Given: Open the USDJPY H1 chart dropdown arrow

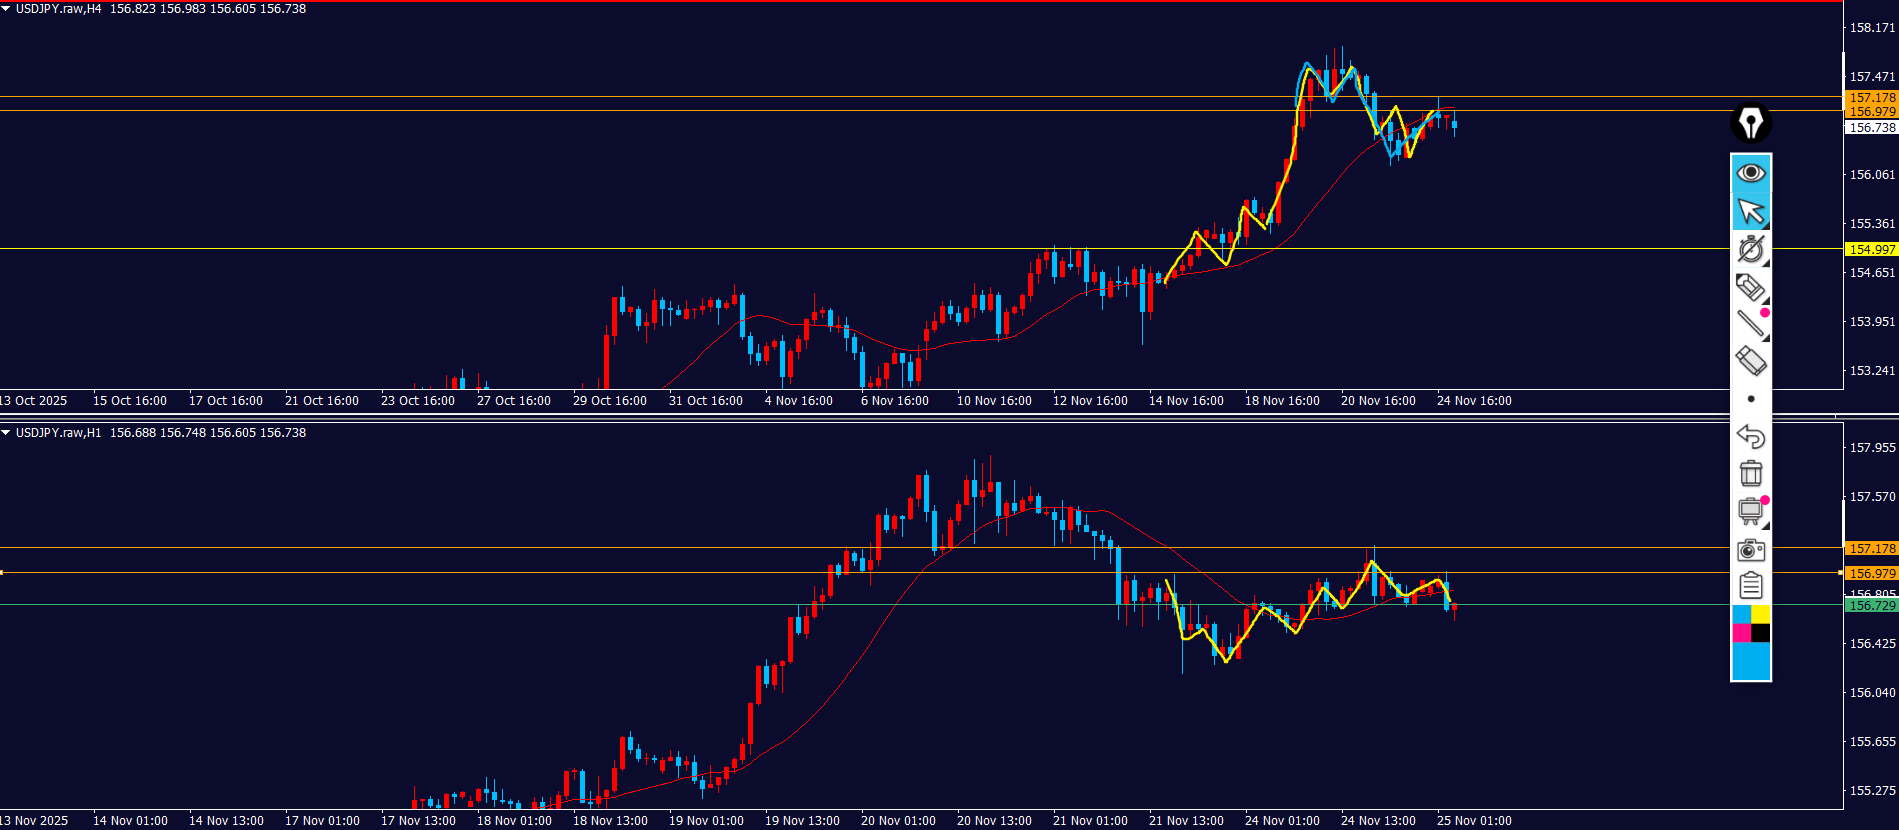Looking at the screenshot, I should point(6,433).
